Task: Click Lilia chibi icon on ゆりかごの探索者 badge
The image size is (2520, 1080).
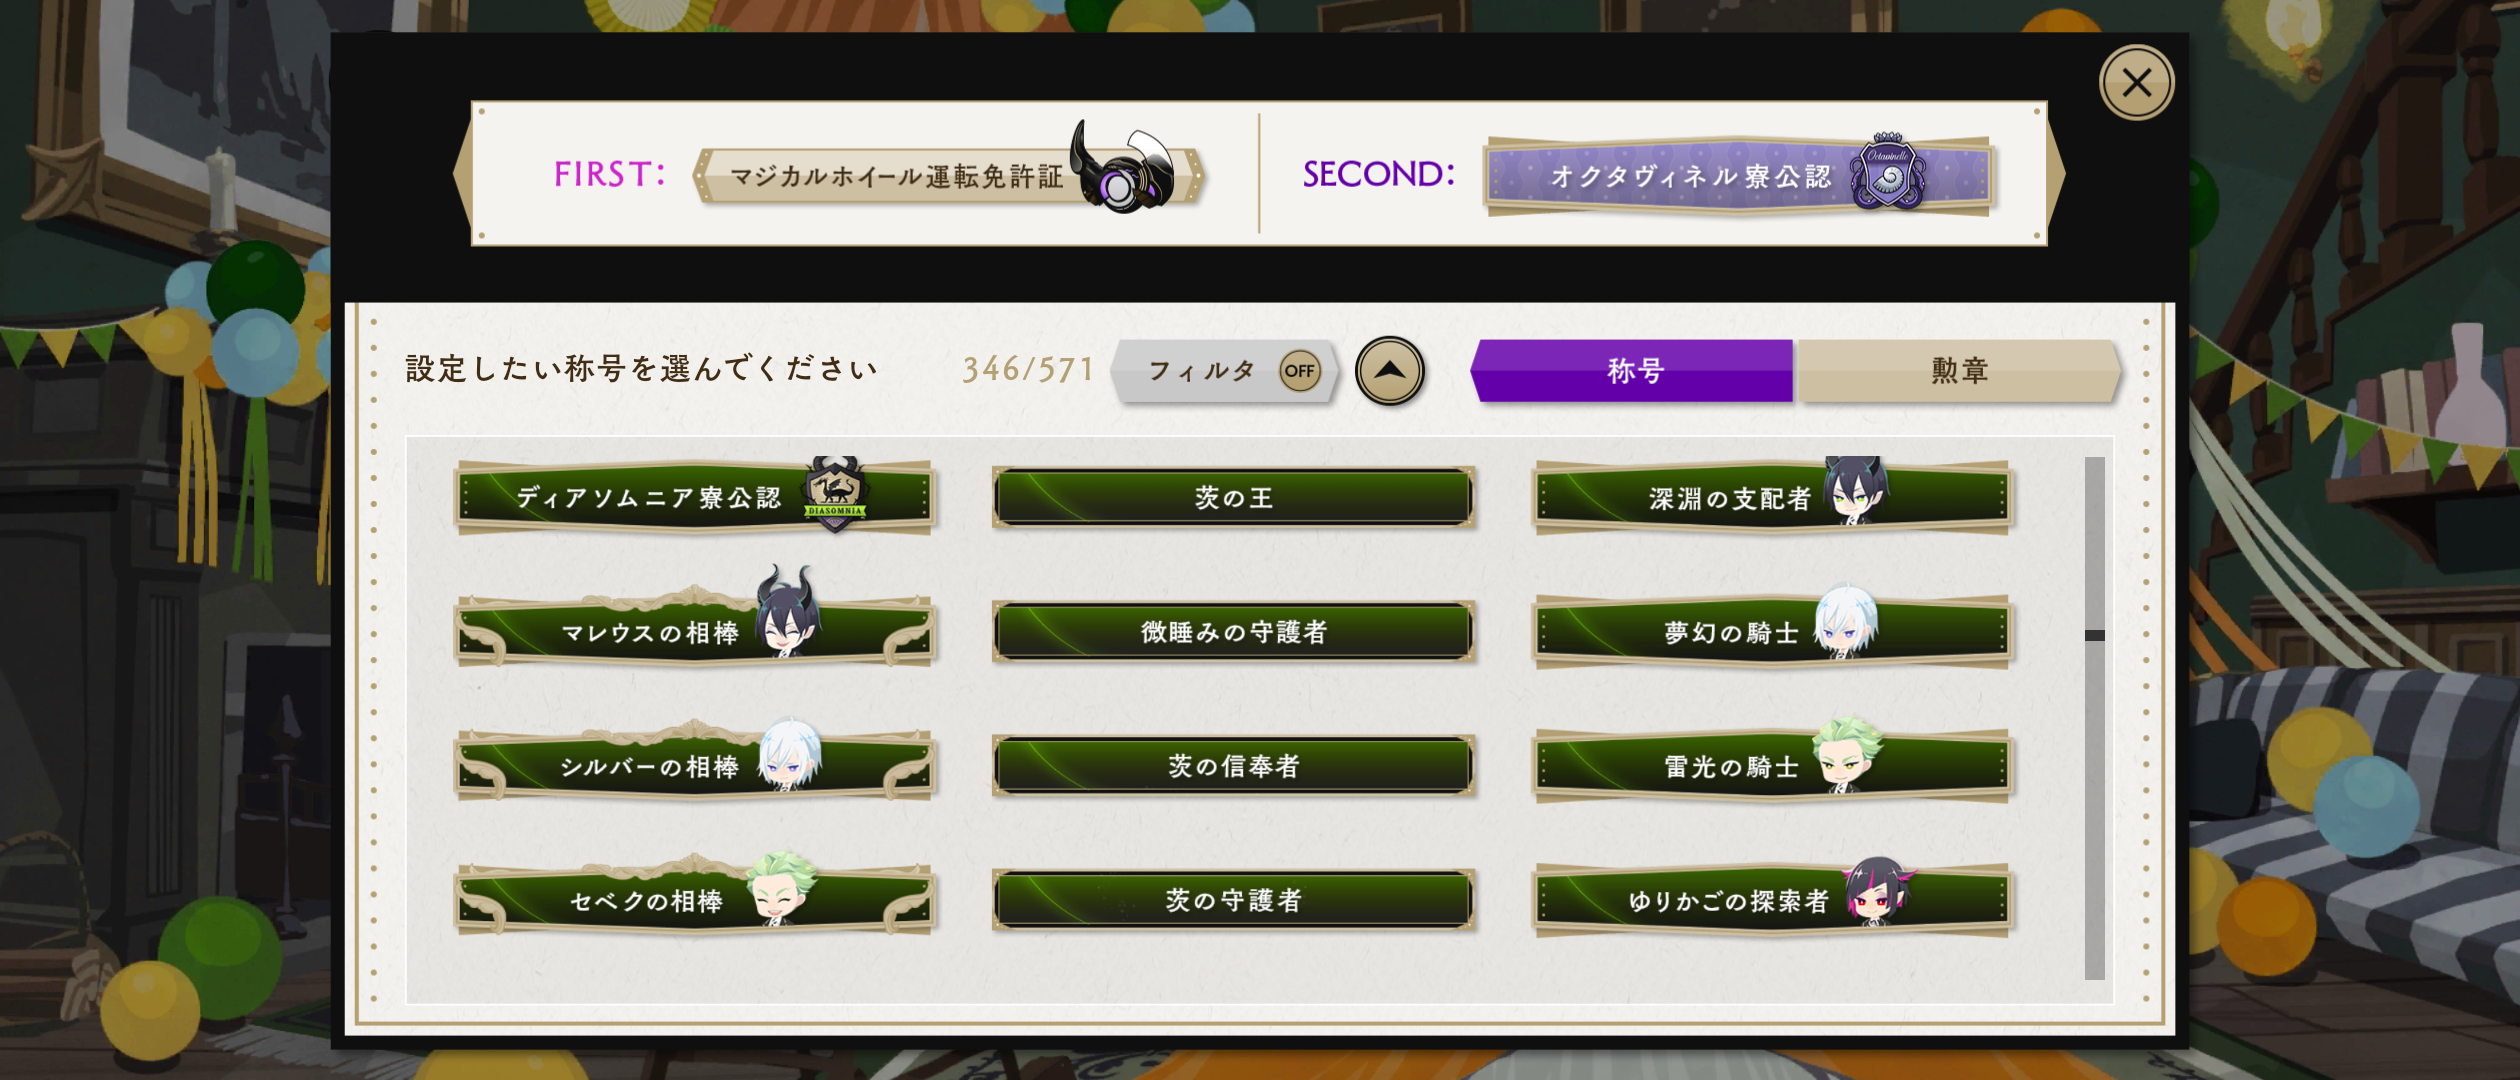Action: click(x=1877, y=891)
